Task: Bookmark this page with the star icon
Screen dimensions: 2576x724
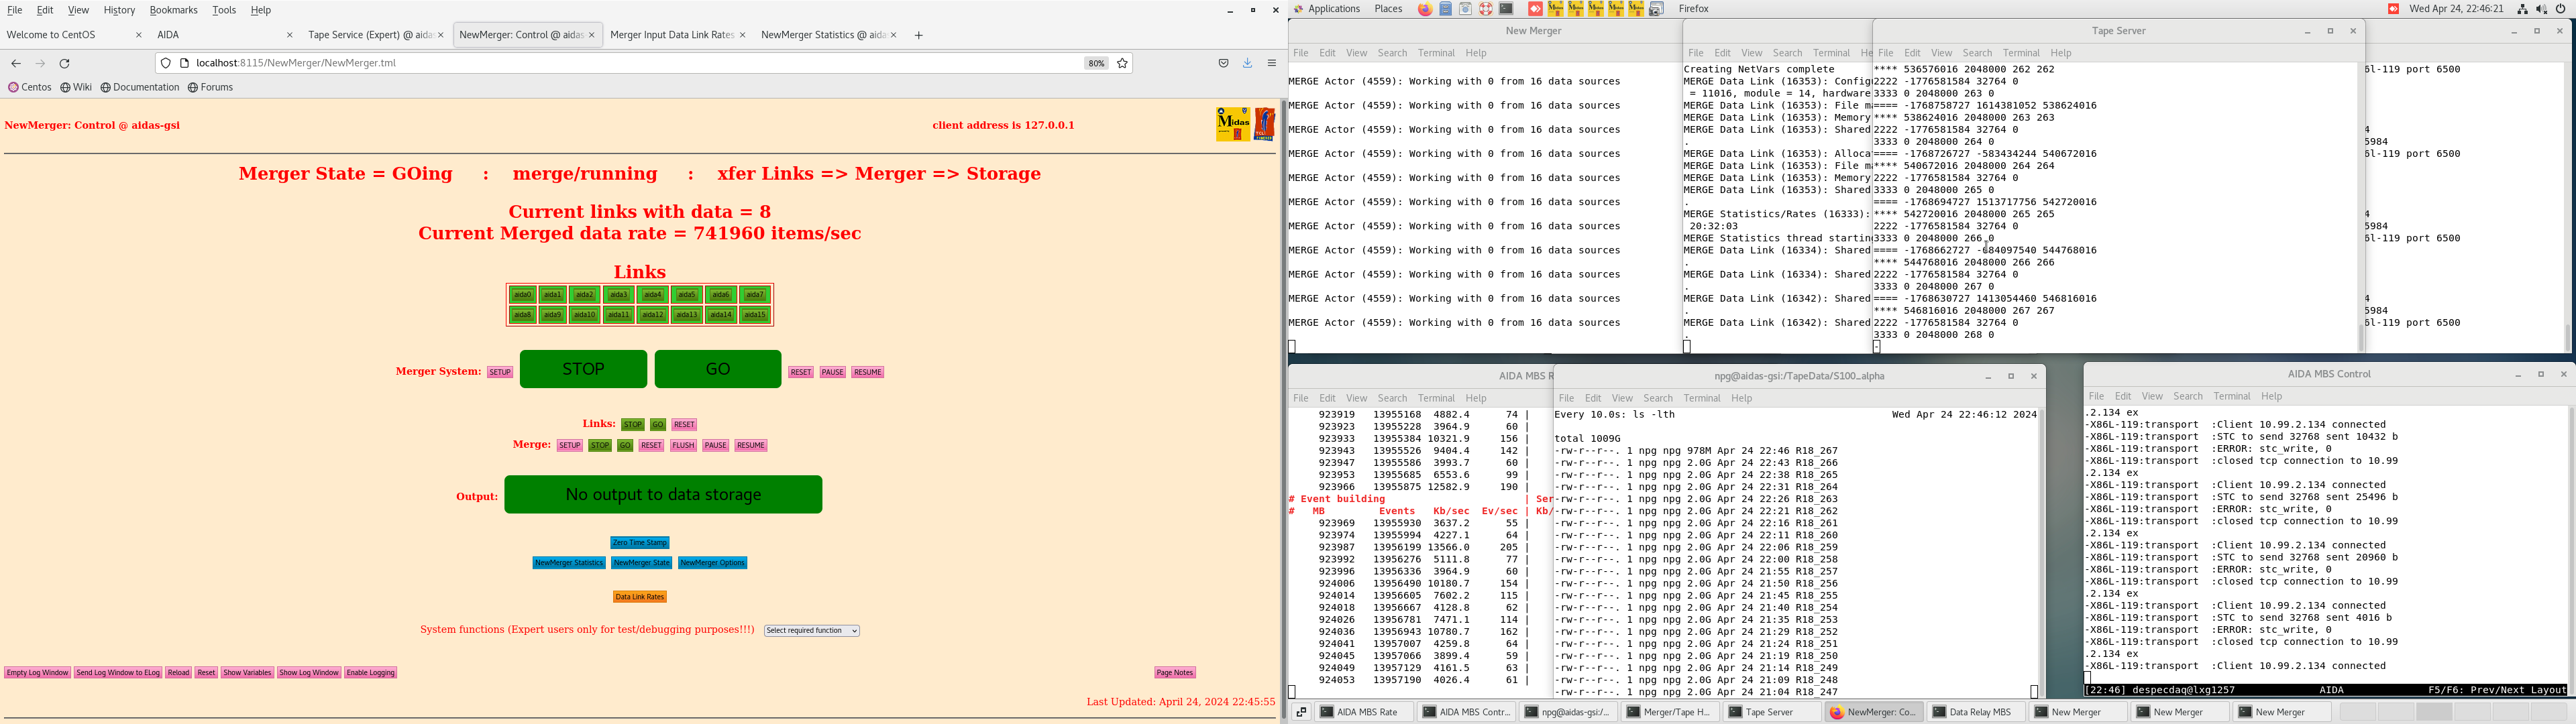Action: [1122, 63]
